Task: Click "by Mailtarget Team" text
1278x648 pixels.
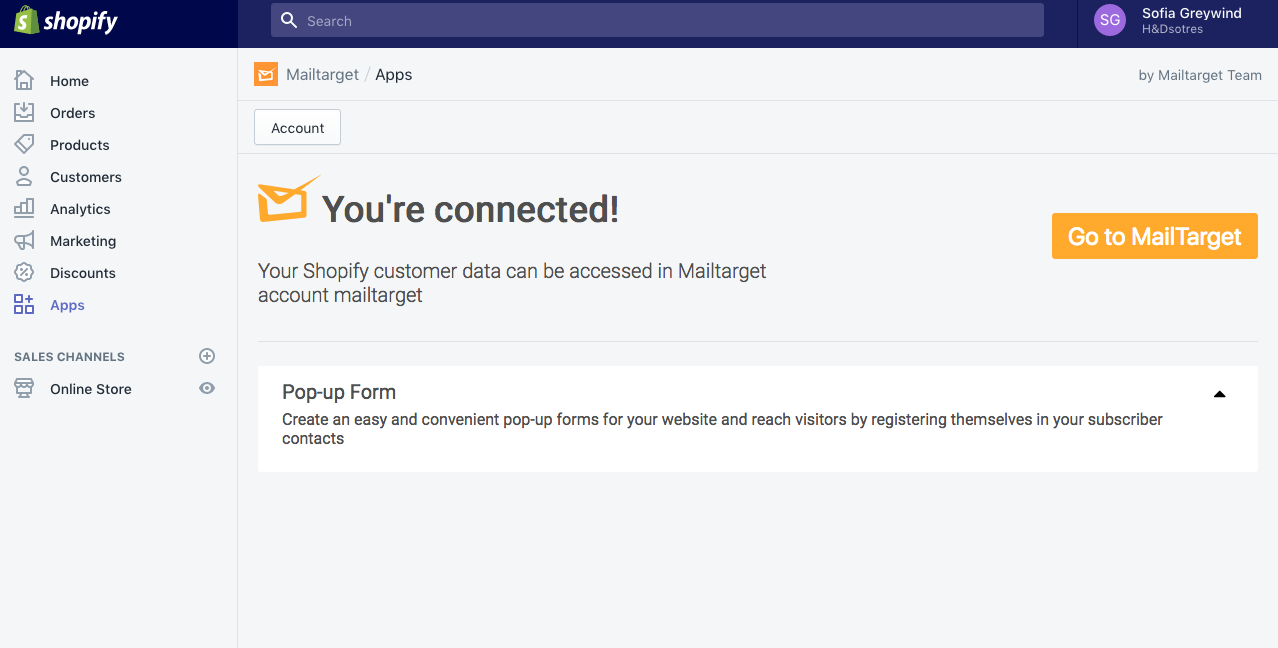Action: click(x=1200, y=75)
